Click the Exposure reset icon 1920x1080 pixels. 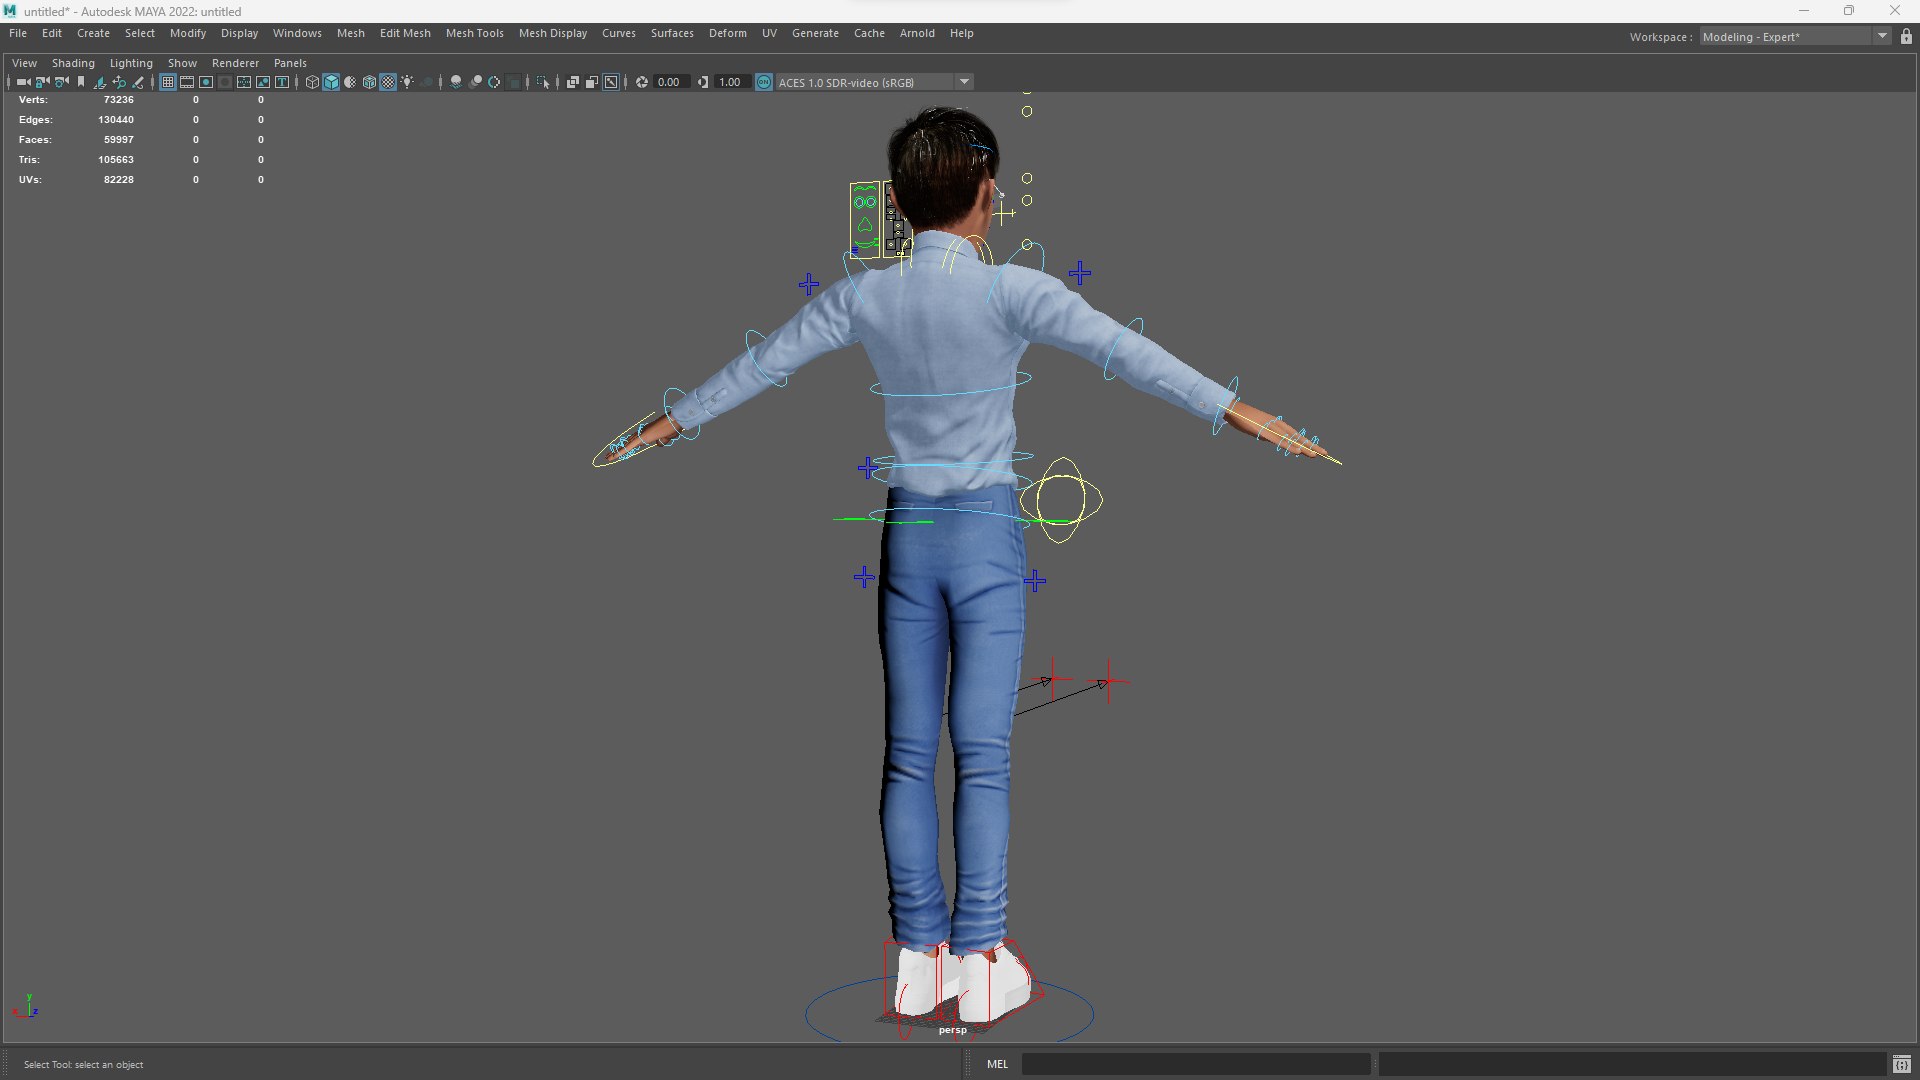(641, 82)
